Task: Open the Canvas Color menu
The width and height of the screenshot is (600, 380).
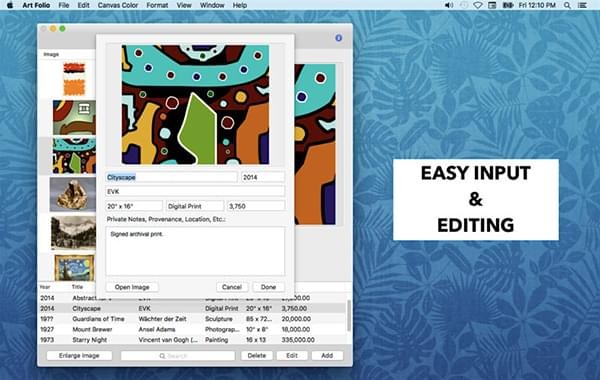Action: pyautogui.click(x=118, y=5)
